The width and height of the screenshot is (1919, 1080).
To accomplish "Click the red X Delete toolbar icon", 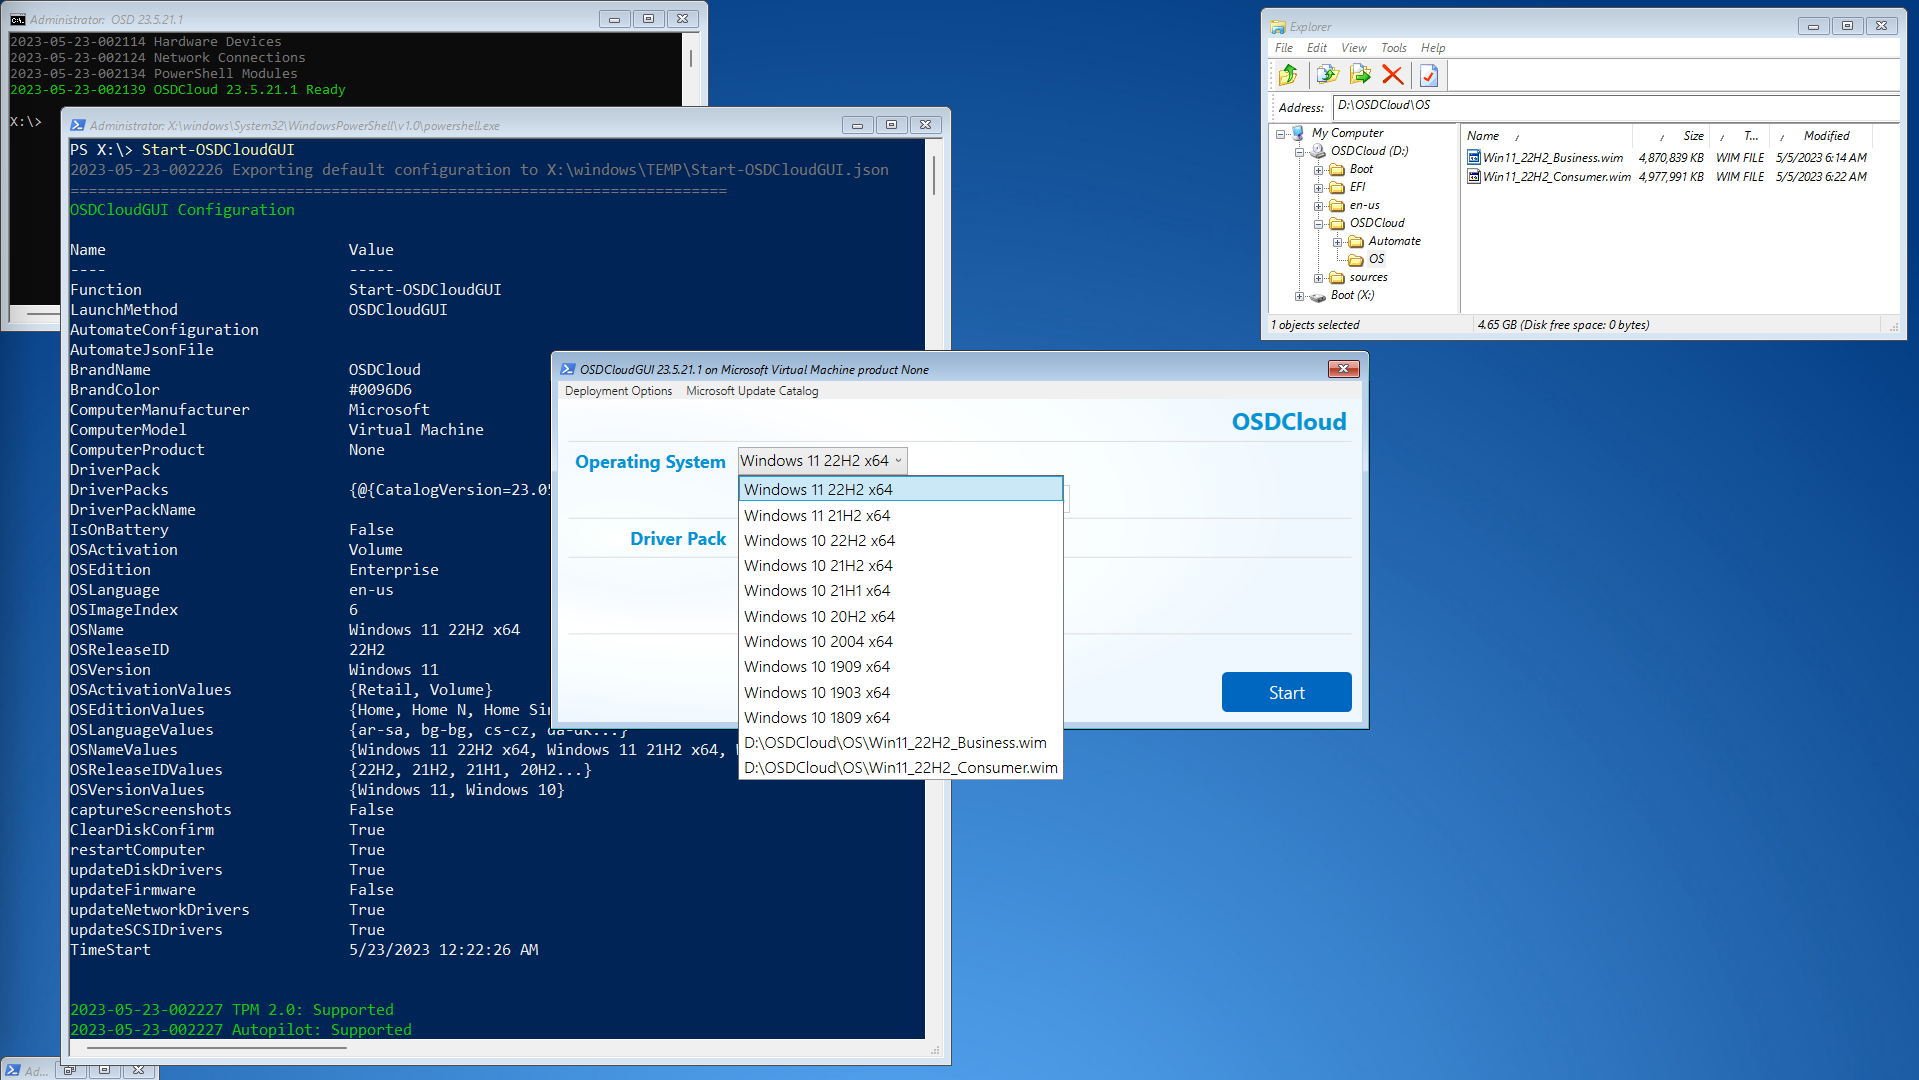I will 1392,75.
